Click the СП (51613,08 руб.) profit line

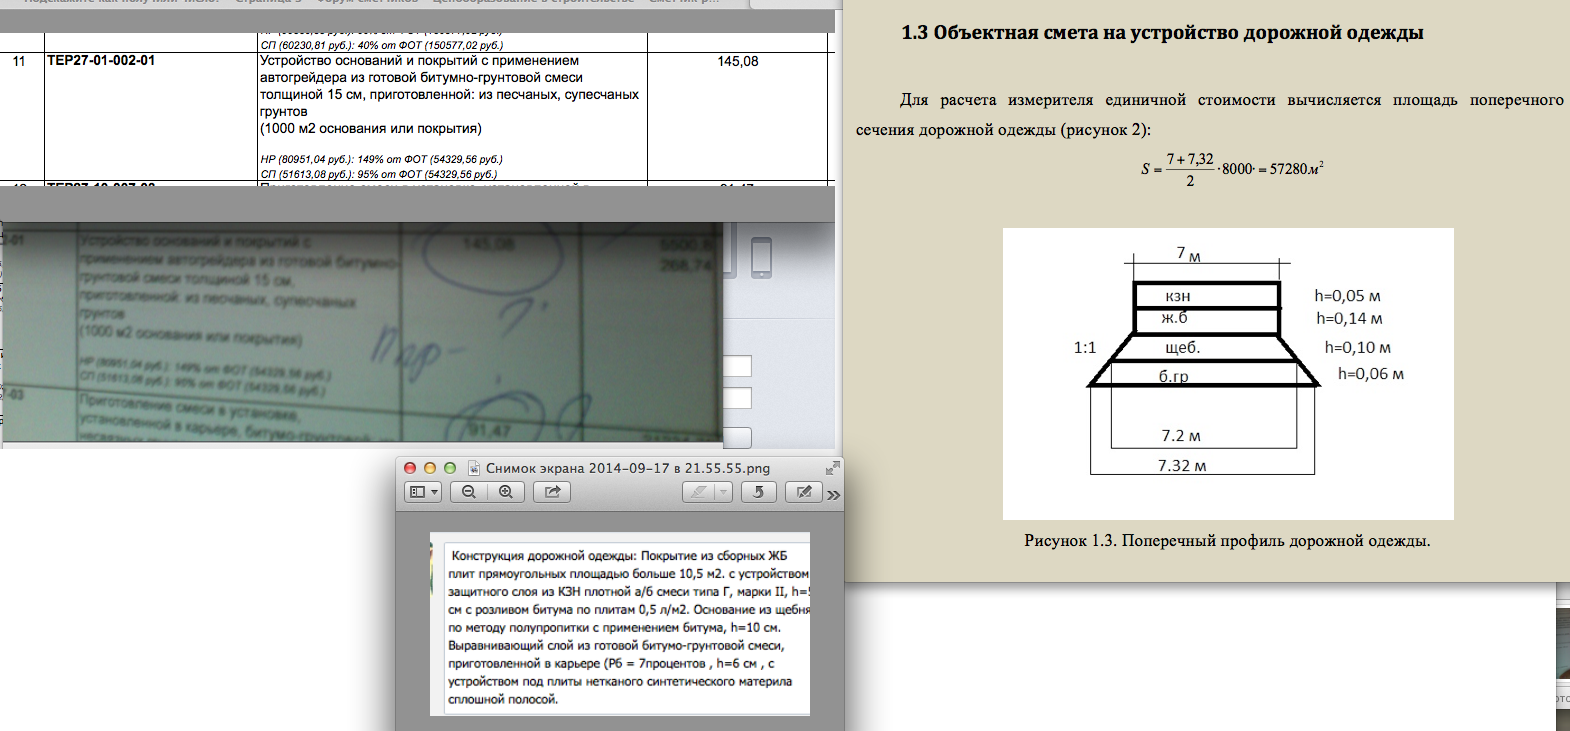coord(378,174)
